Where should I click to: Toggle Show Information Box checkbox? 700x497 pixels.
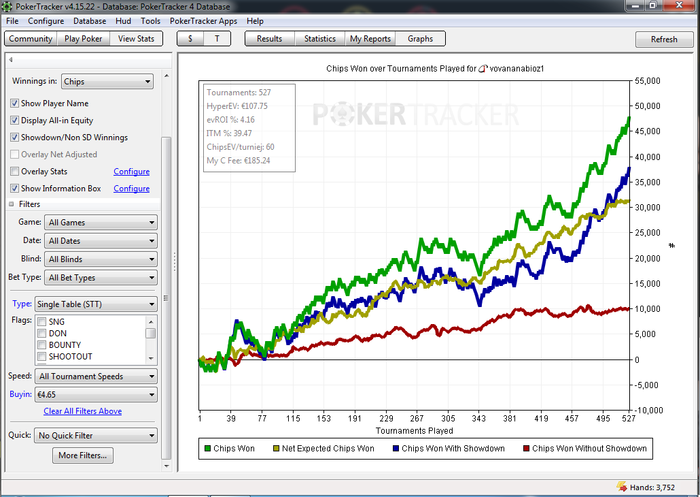click(15, 188)
